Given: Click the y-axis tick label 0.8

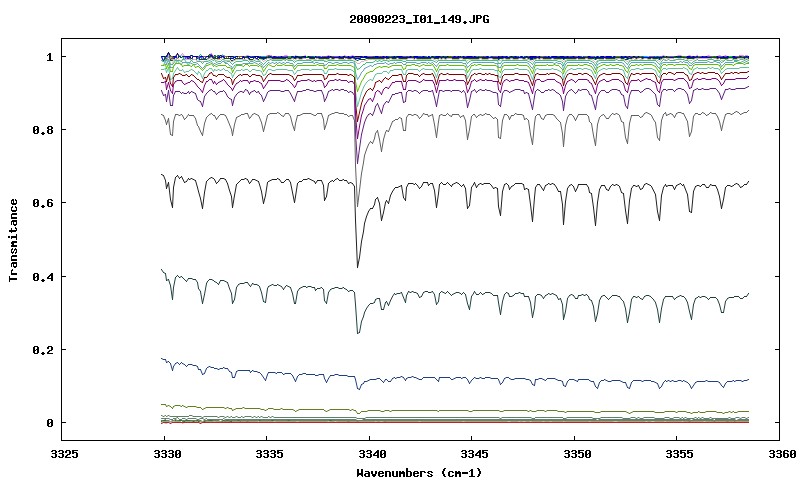Looking at the screenshot, I should coord(42,130).
